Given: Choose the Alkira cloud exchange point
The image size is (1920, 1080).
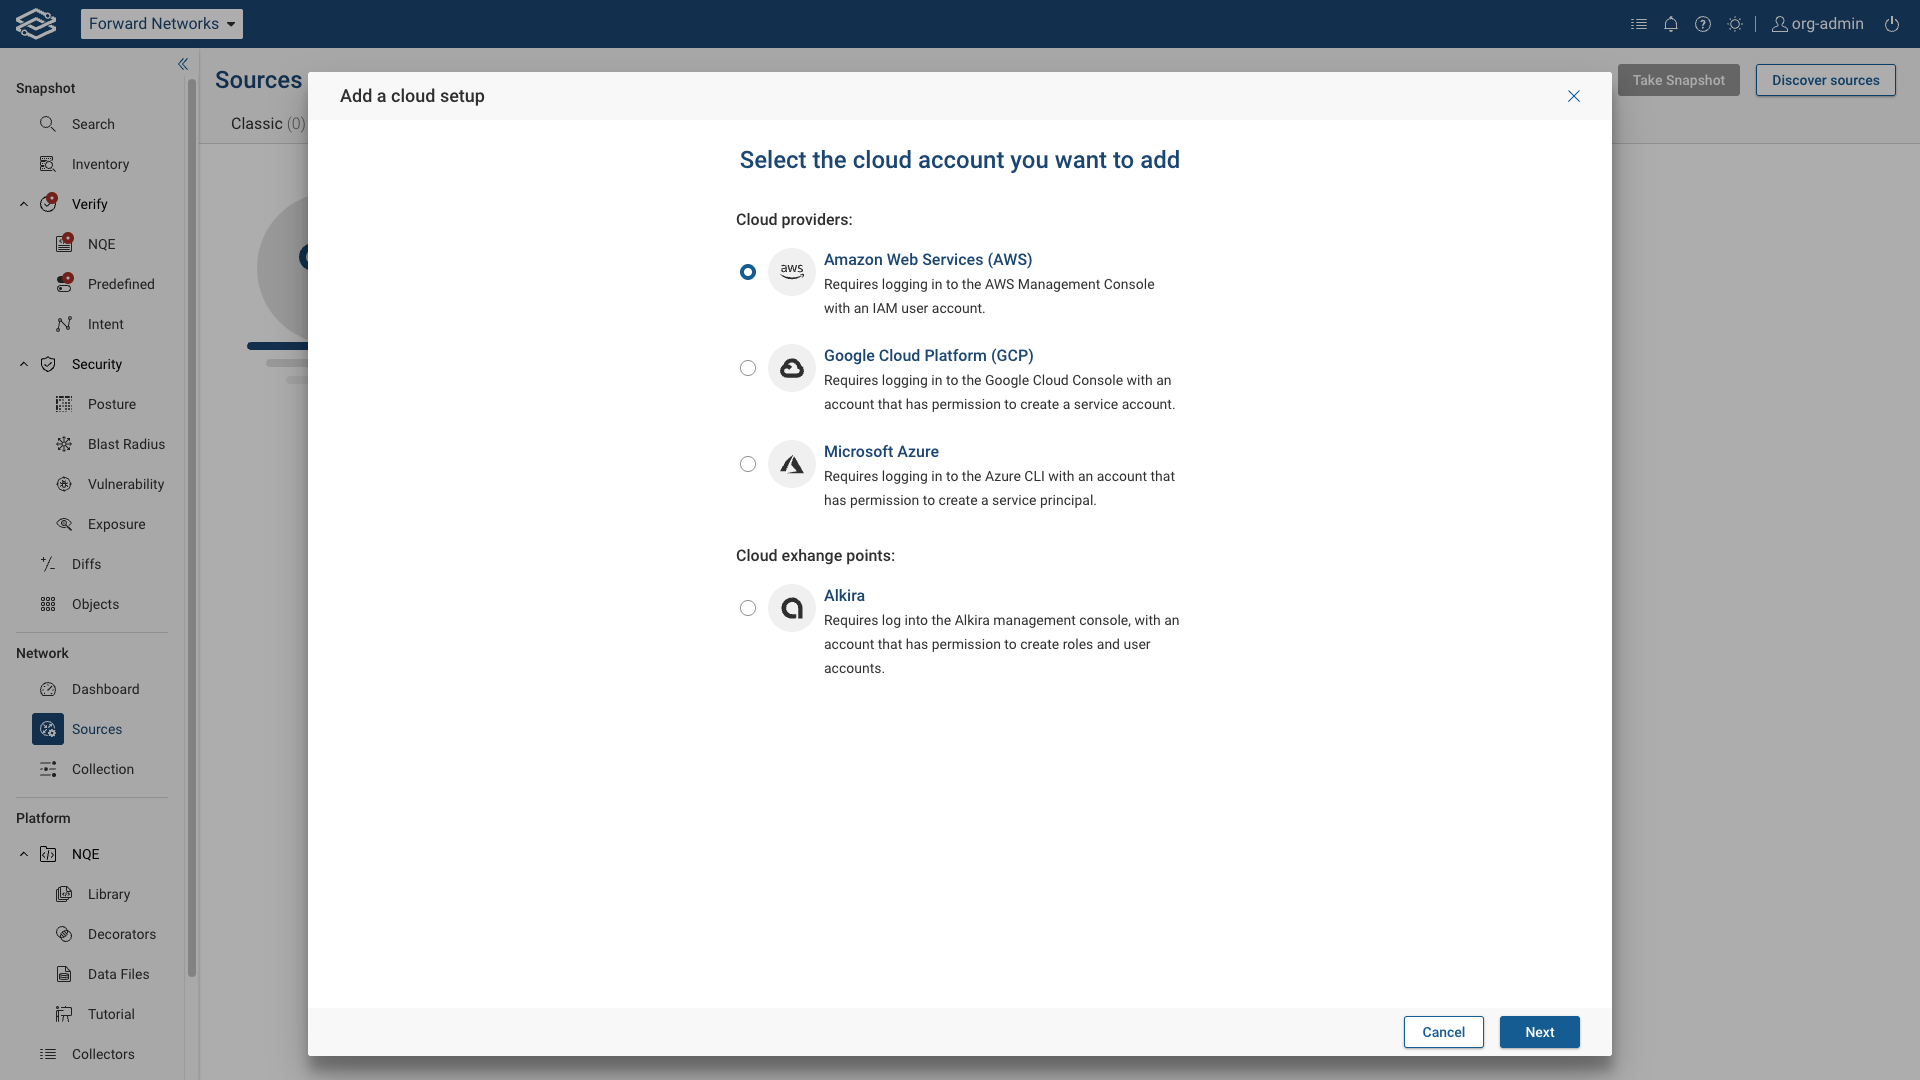Looking at the screenshot, I should pyautogui.click(x=747, y=608).
